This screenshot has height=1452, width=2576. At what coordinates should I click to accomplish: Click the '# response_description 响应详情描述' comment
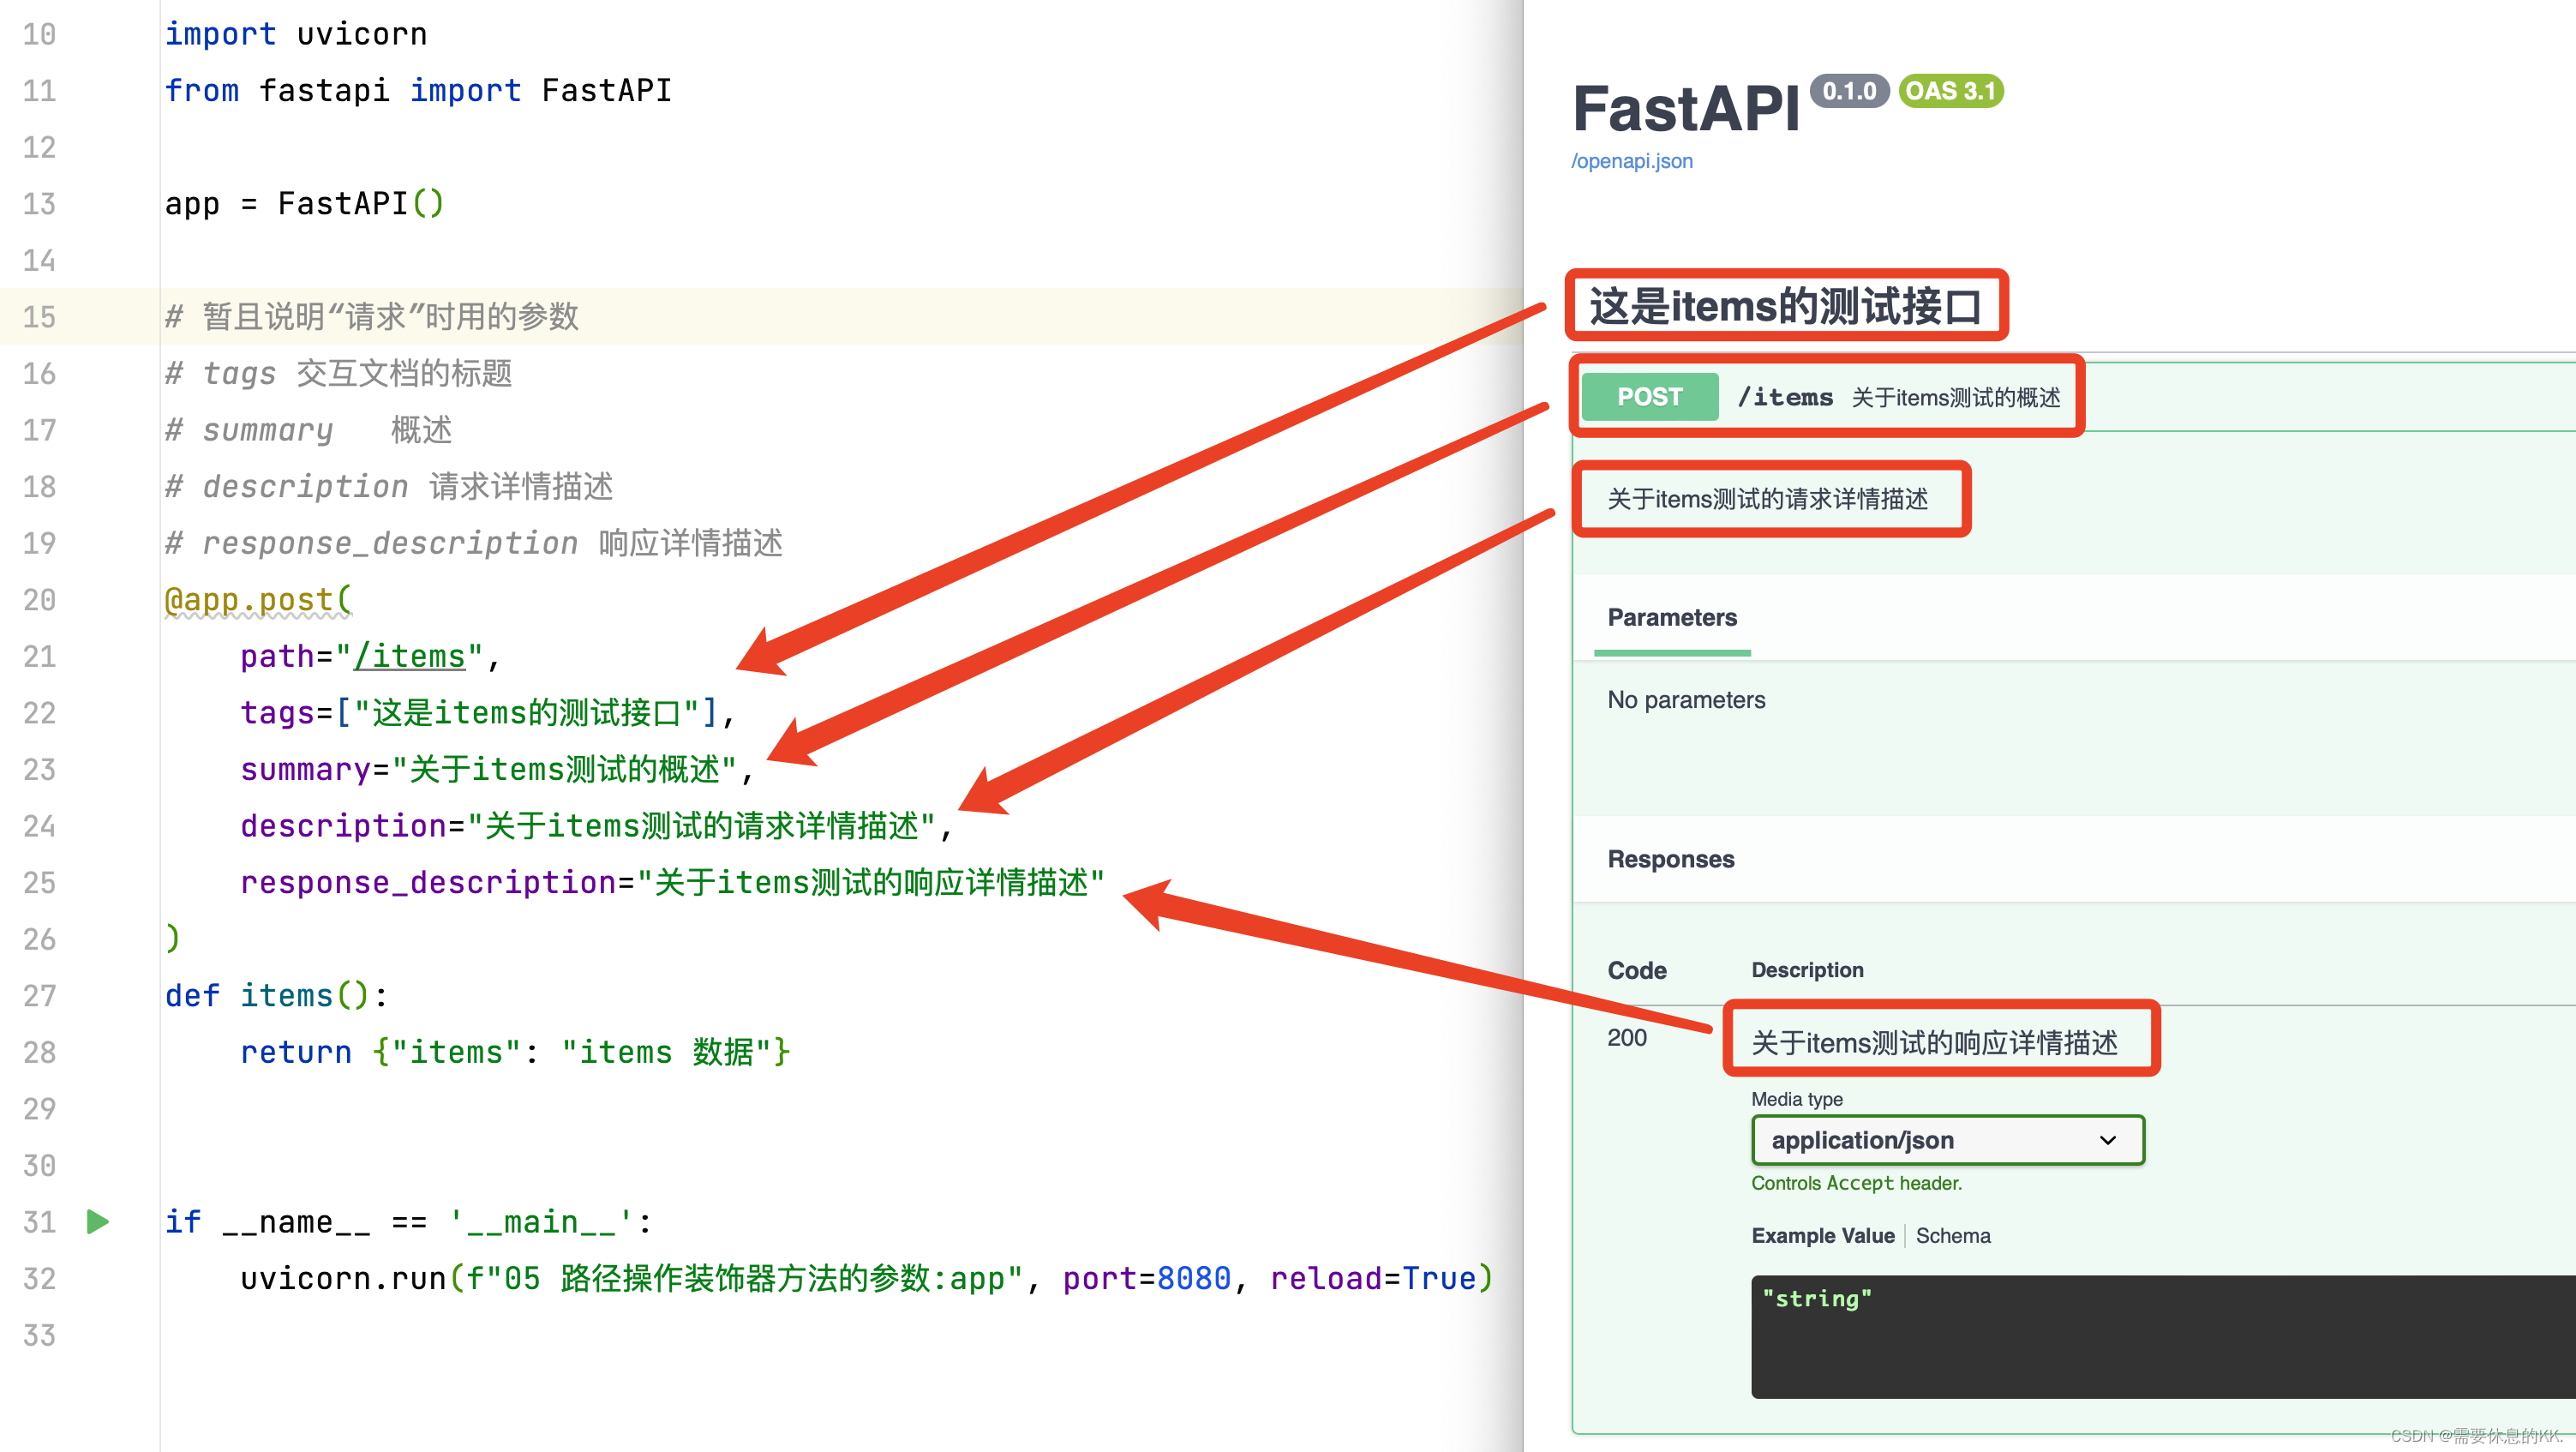[x=474, y=544]
